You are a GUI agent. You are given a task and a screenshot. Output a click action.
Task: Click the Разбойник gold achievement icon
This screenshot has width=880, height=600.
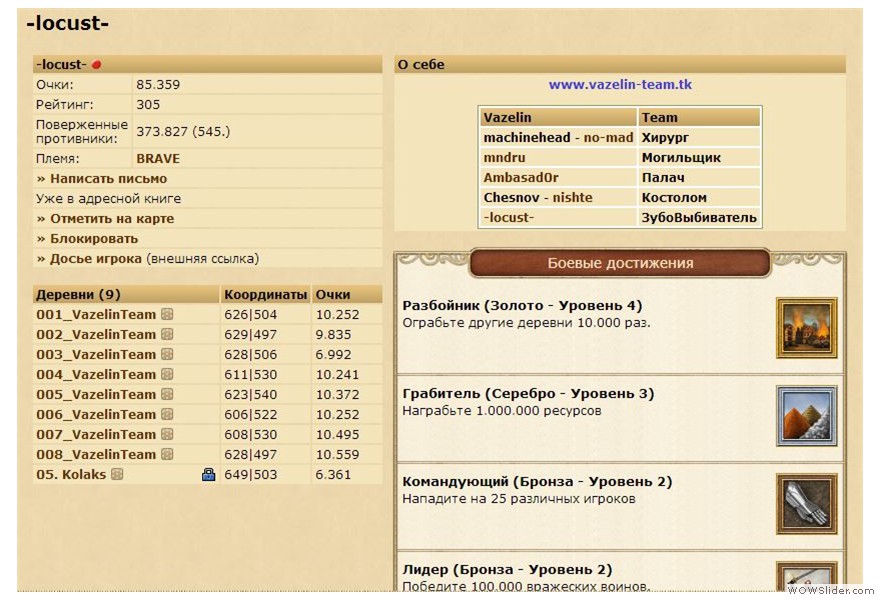pos(806,328)
